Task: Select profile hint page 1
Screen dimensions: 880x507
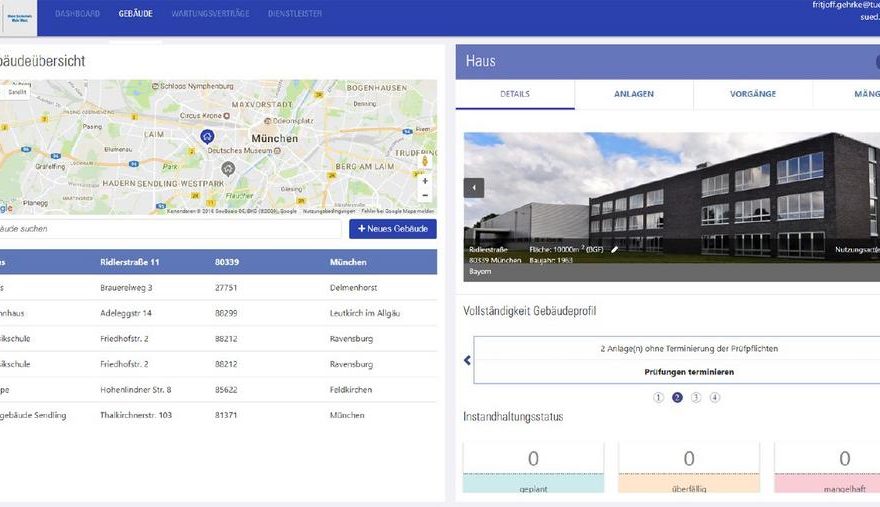Action: point(658,398)
